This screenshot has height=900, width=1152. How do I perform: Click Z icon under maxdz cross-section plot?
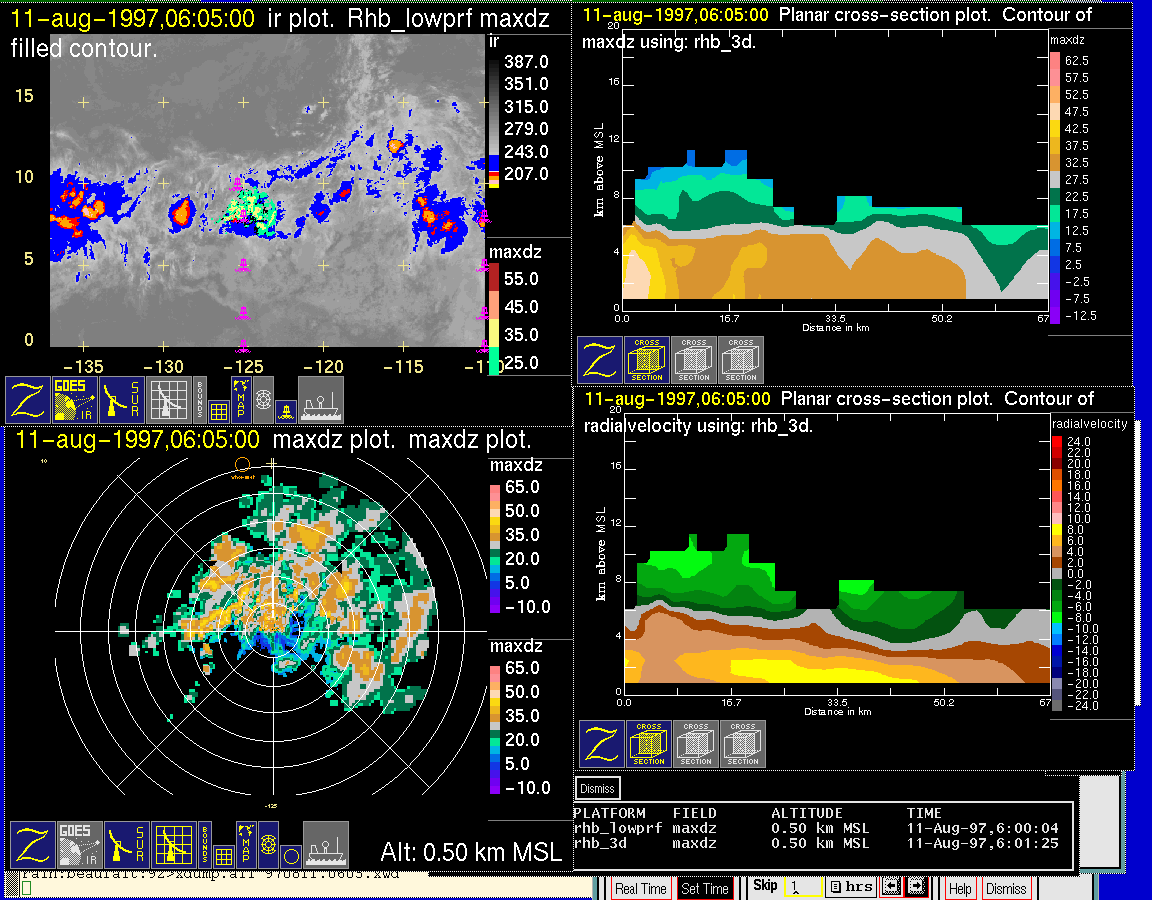600,360
